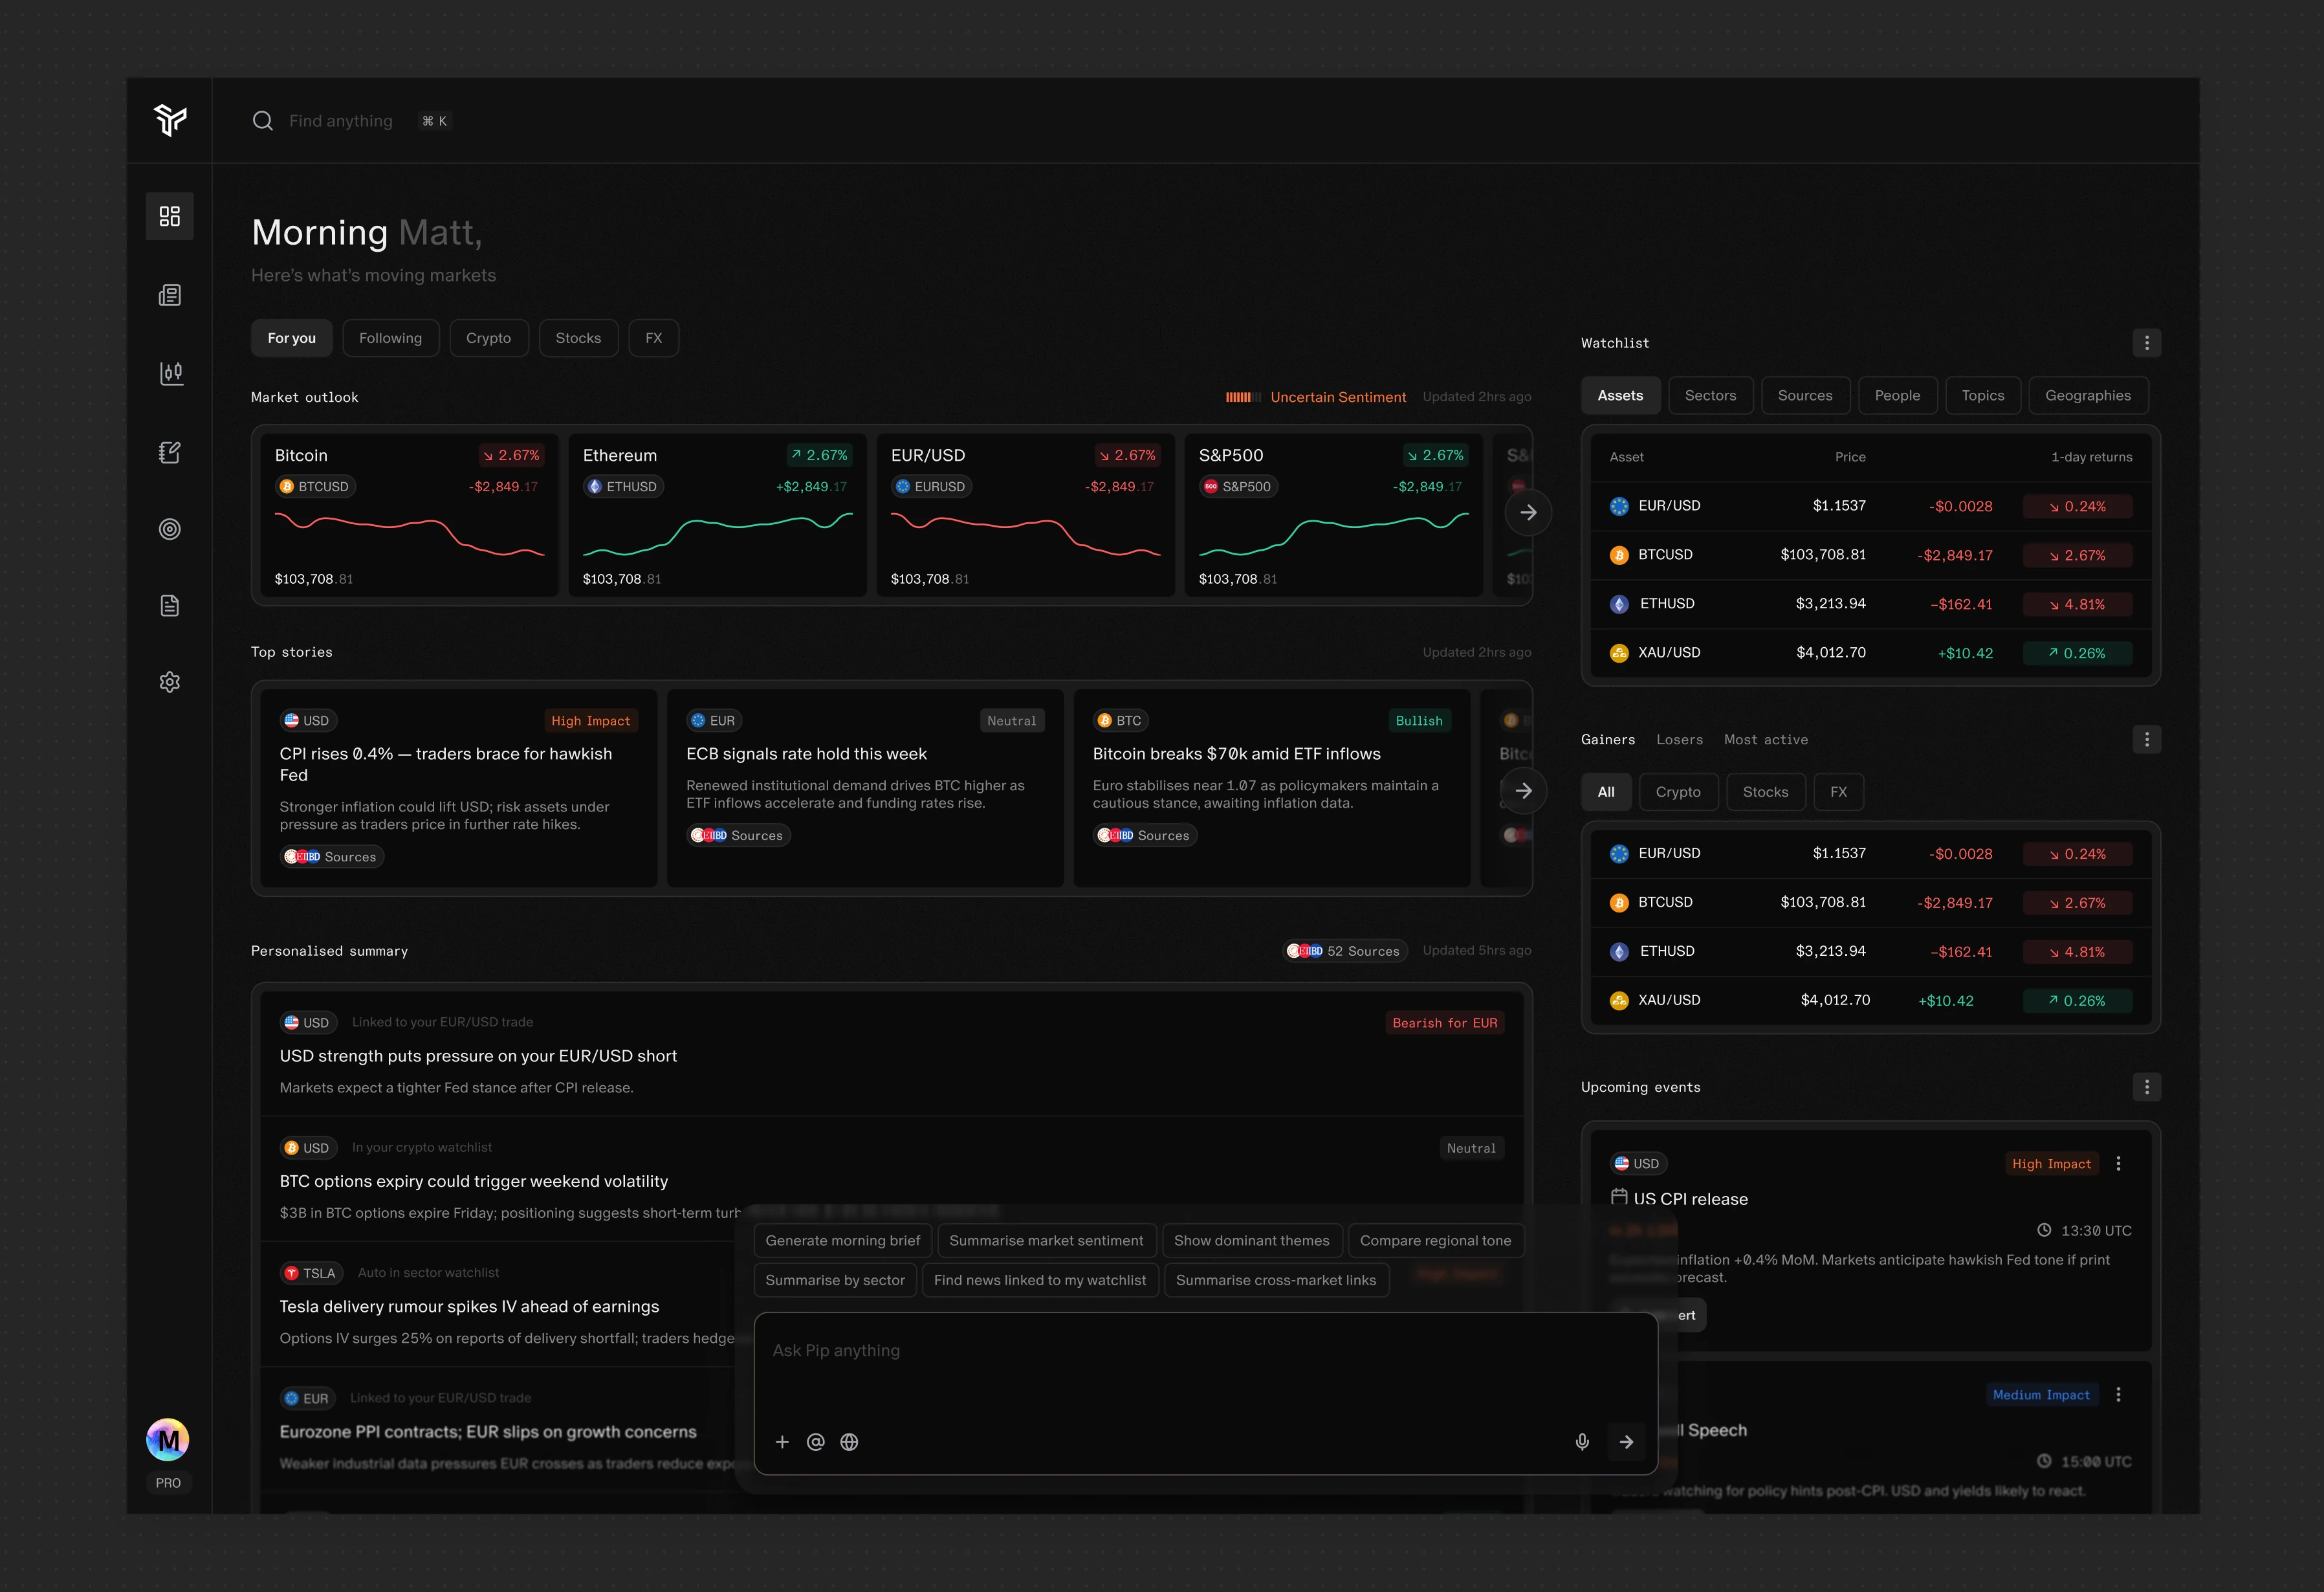Select the Watchlist Topics tab
This screenshot has height=1592, width=2324.
coord(1983,395)
